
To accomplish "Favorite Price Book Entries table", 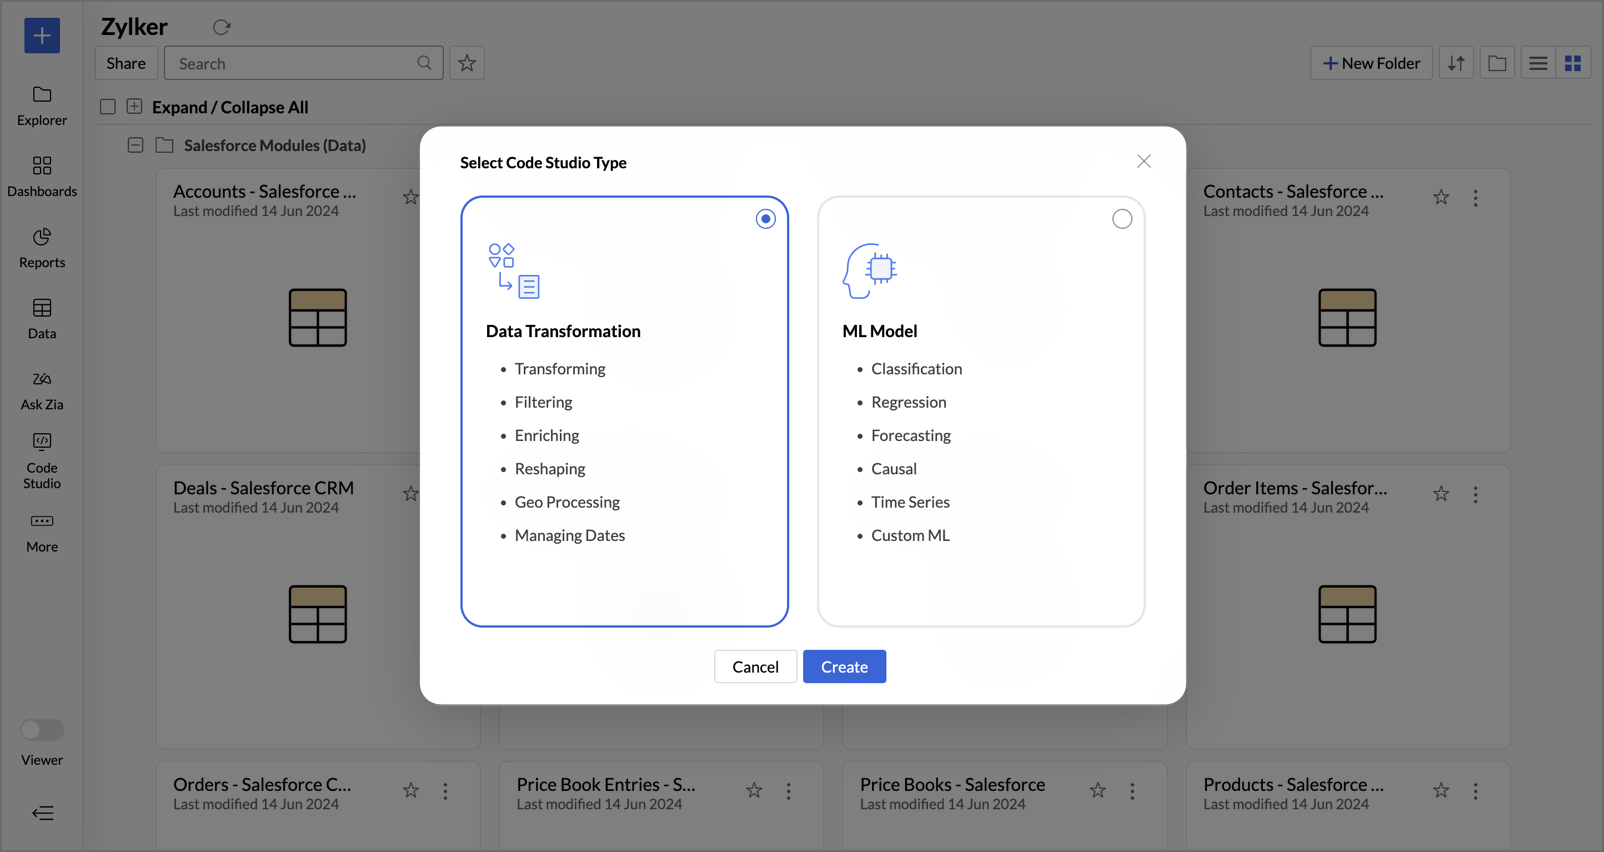I will point(754,791).
